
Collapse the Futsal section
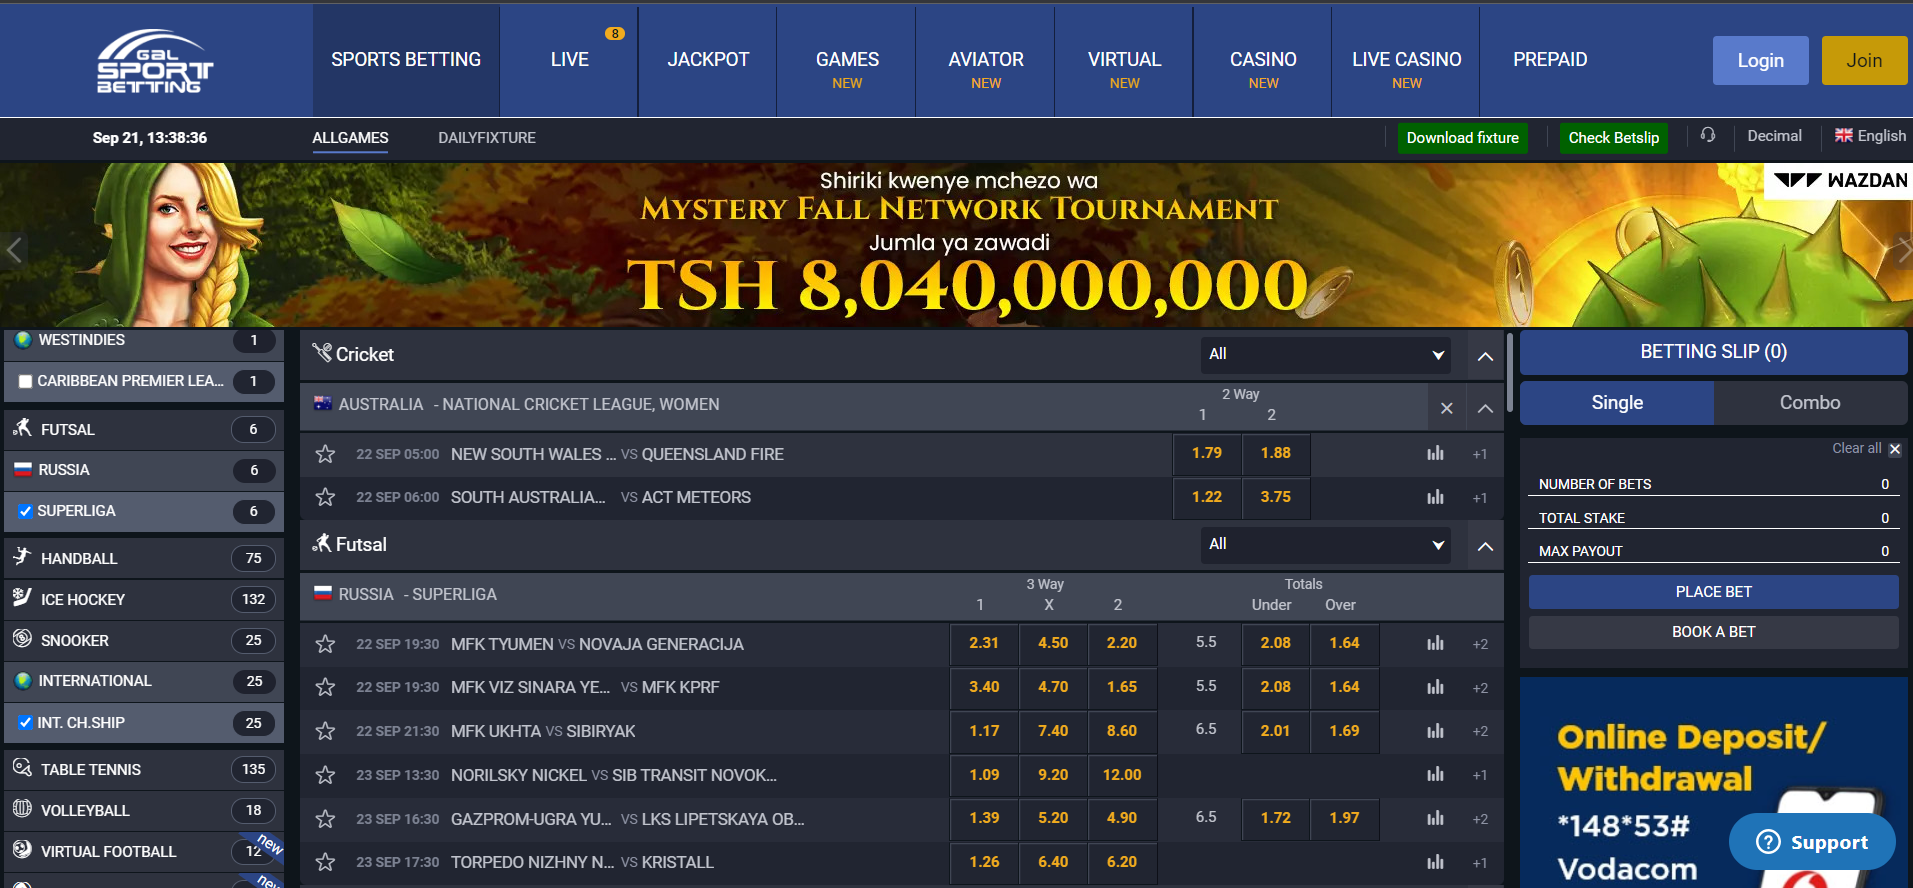coord(1486,546)
